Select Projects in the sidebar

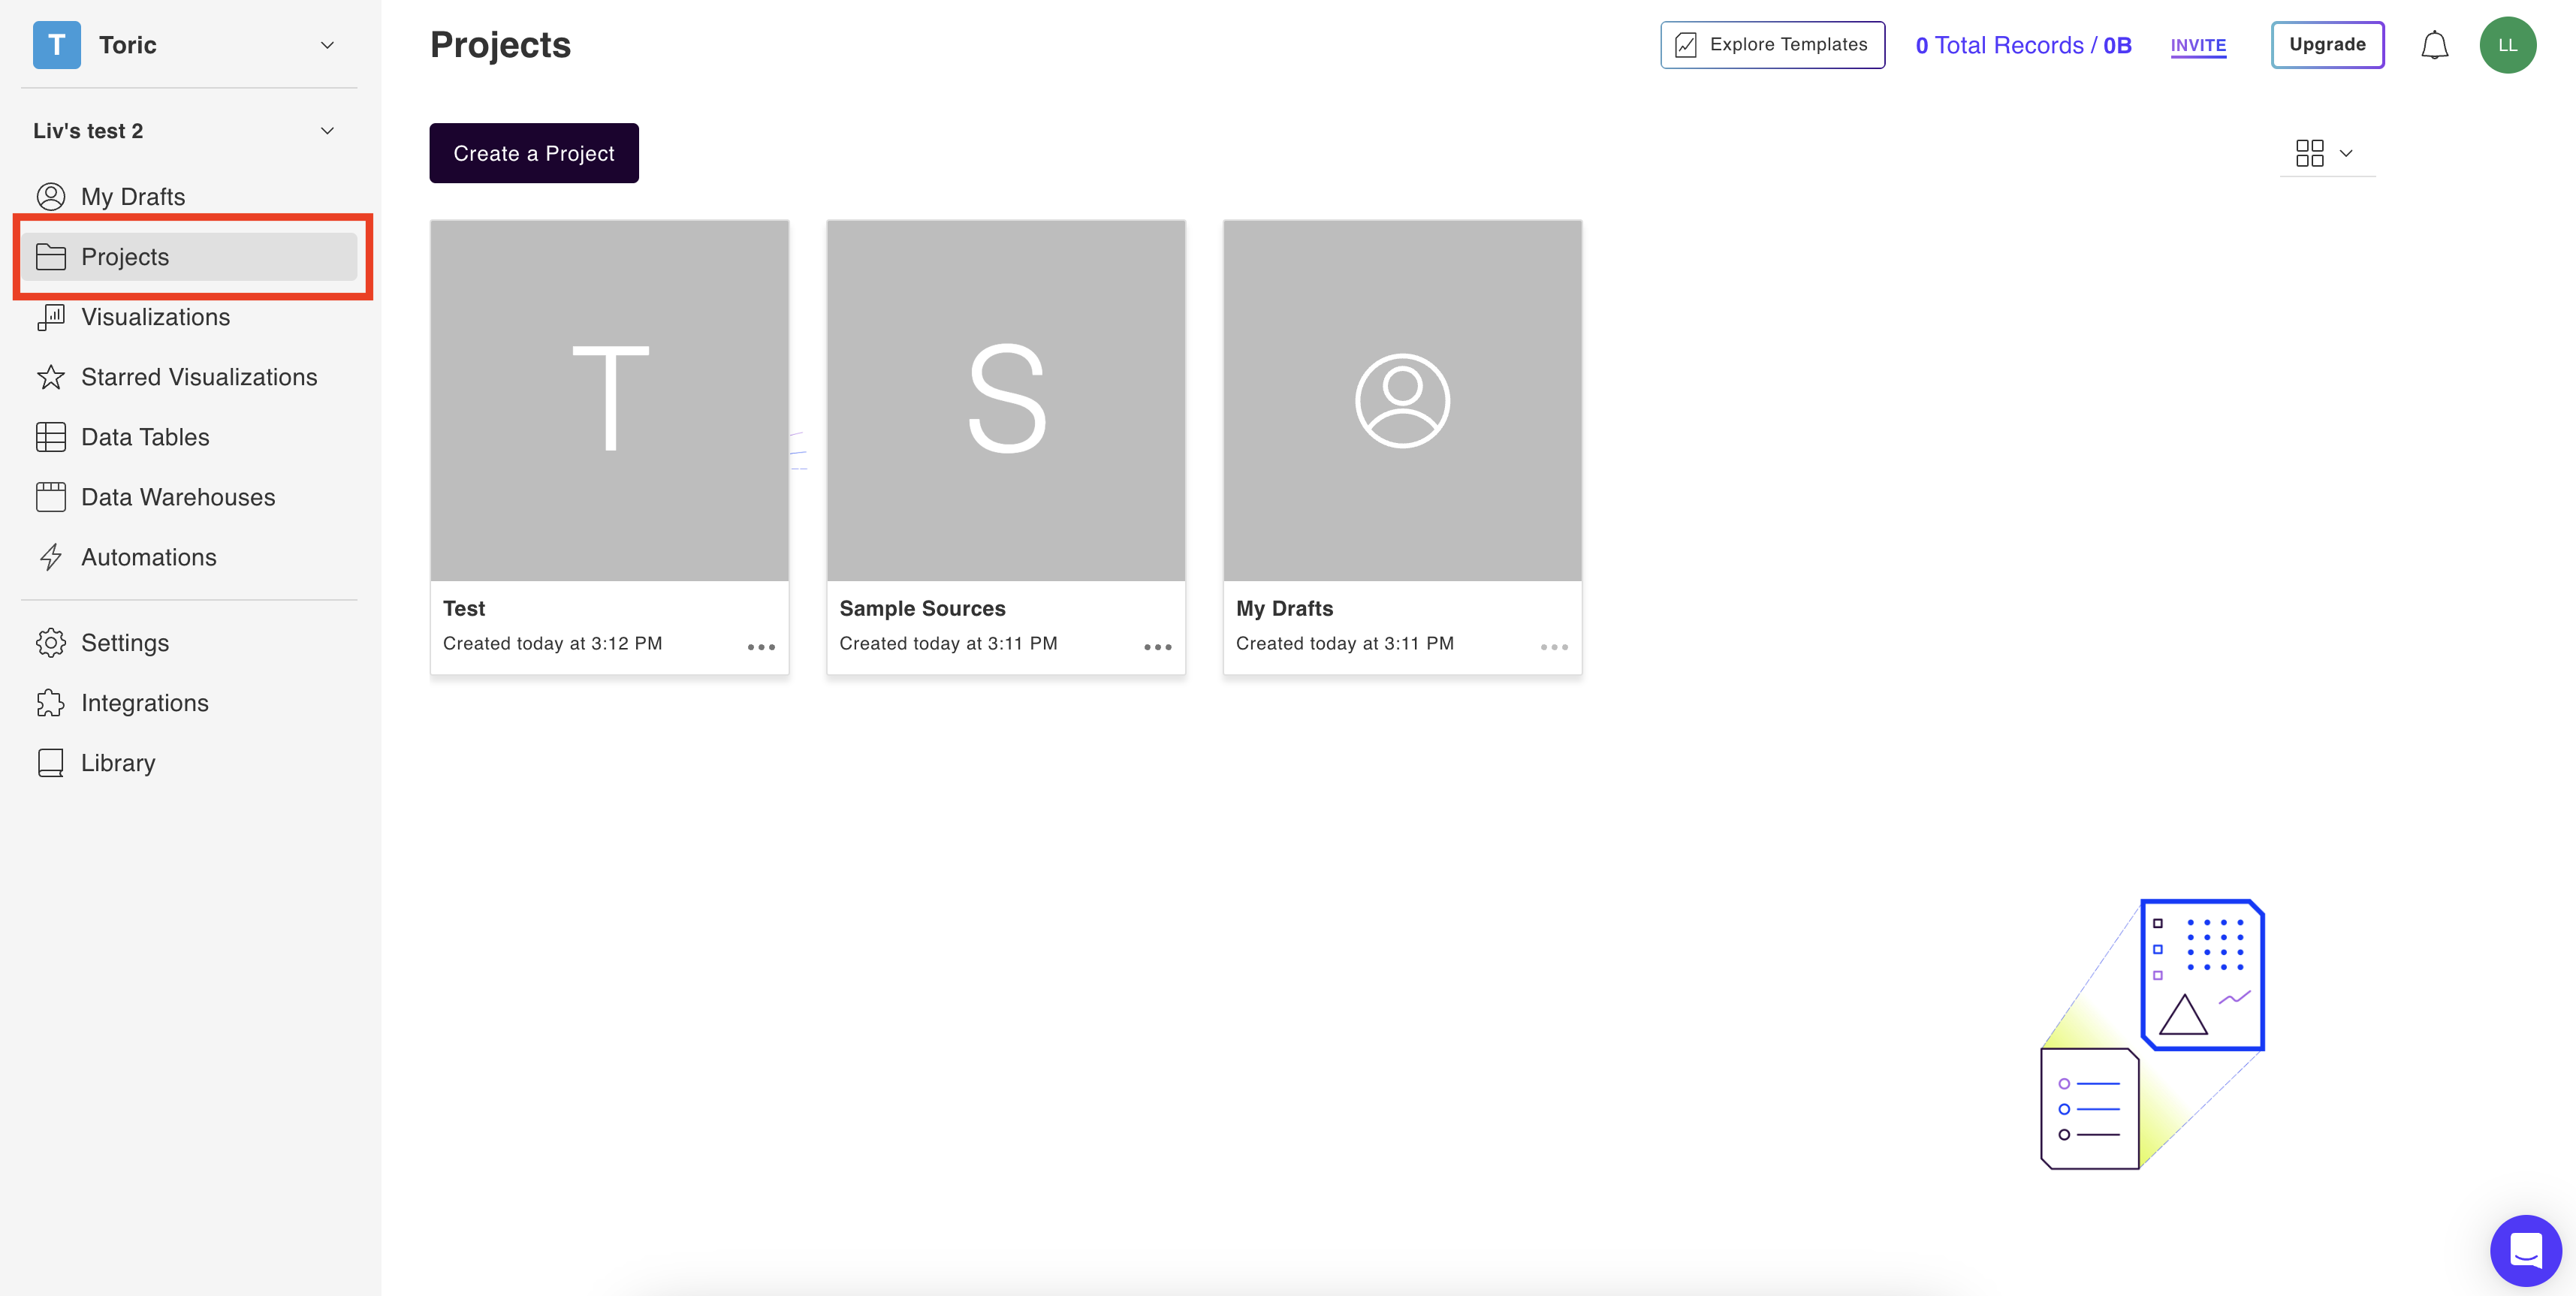(189, 257)
